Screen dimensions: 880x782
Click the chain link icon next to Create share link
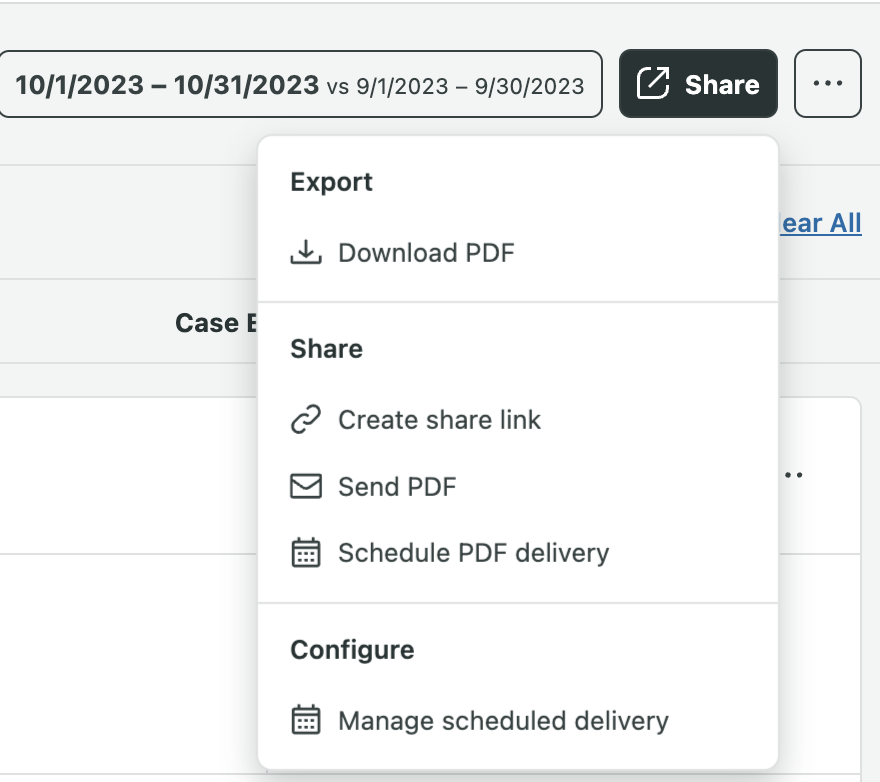[307, 419]
